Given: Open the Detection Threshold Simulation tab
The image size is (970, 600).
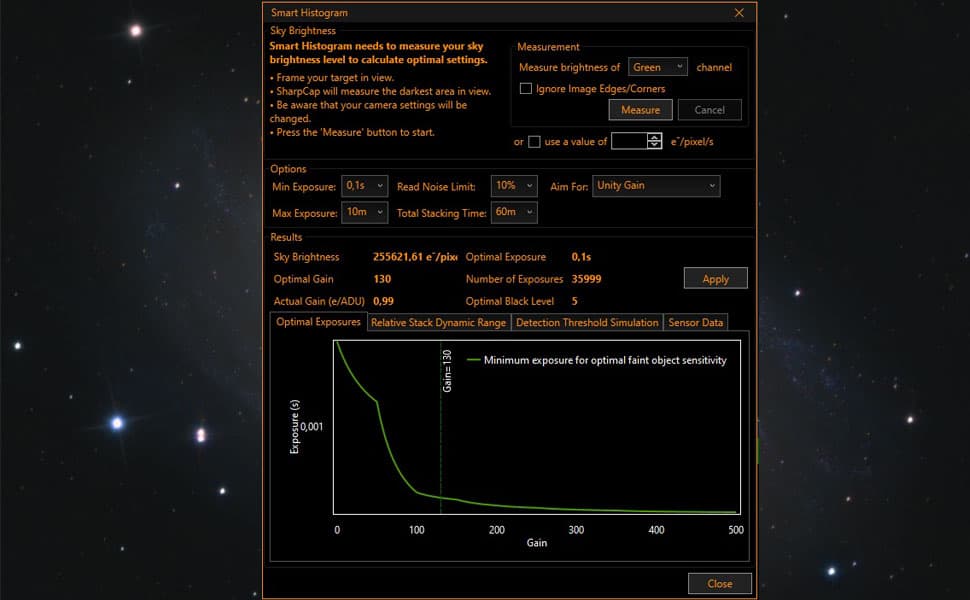Looking at the screenshot, I should tap(587, 322).
